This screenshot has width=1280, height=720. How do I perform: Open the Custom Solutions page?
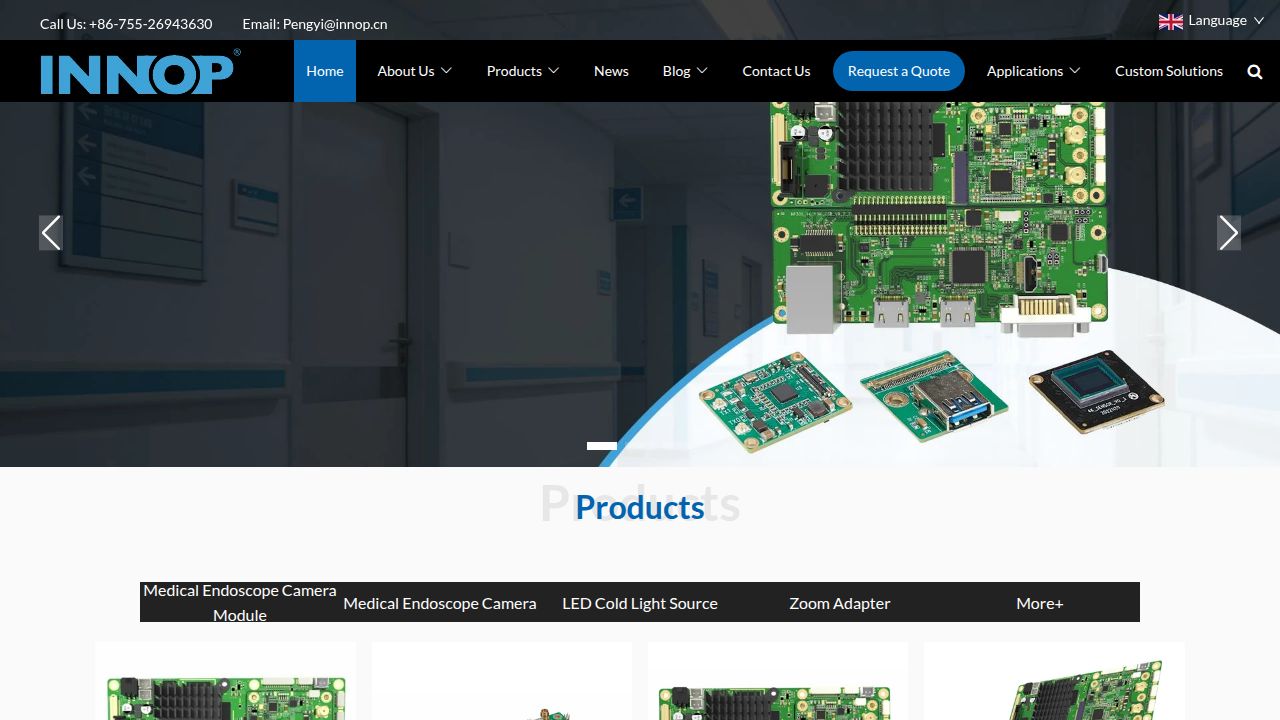1169,71
